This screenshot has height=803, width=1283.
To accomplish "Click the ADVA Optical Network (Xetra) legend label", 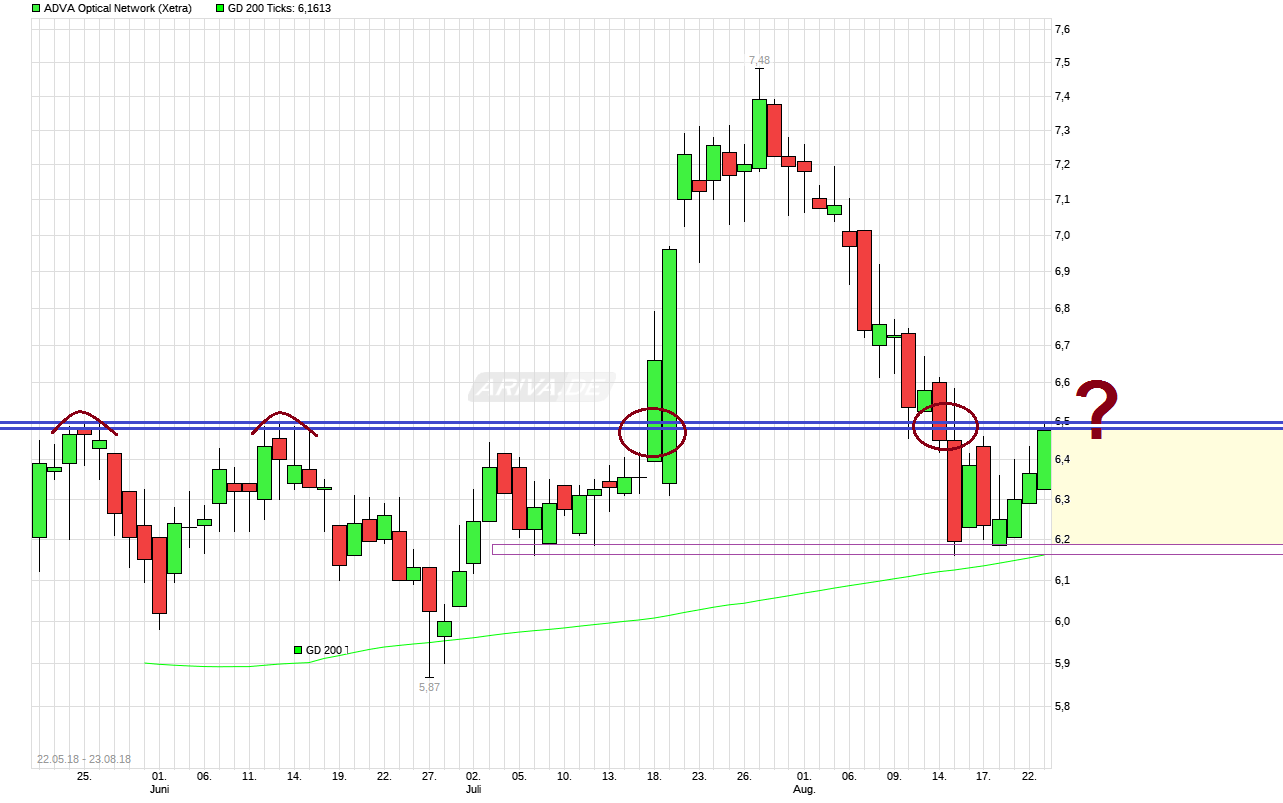I will (x=118, y=8).
